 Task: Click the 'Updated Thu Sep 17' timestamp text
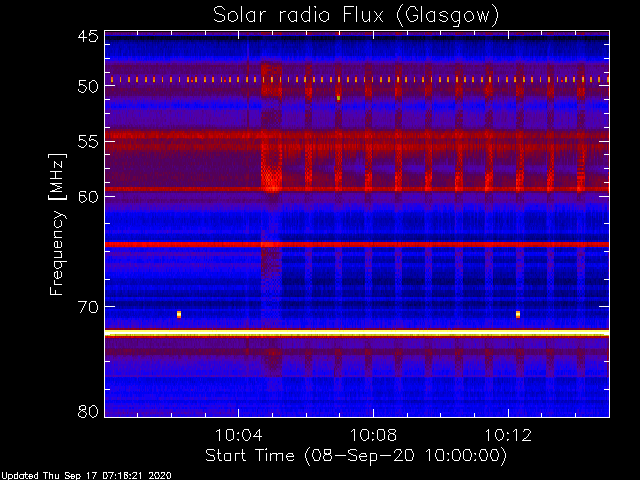[x=86, y=476]
